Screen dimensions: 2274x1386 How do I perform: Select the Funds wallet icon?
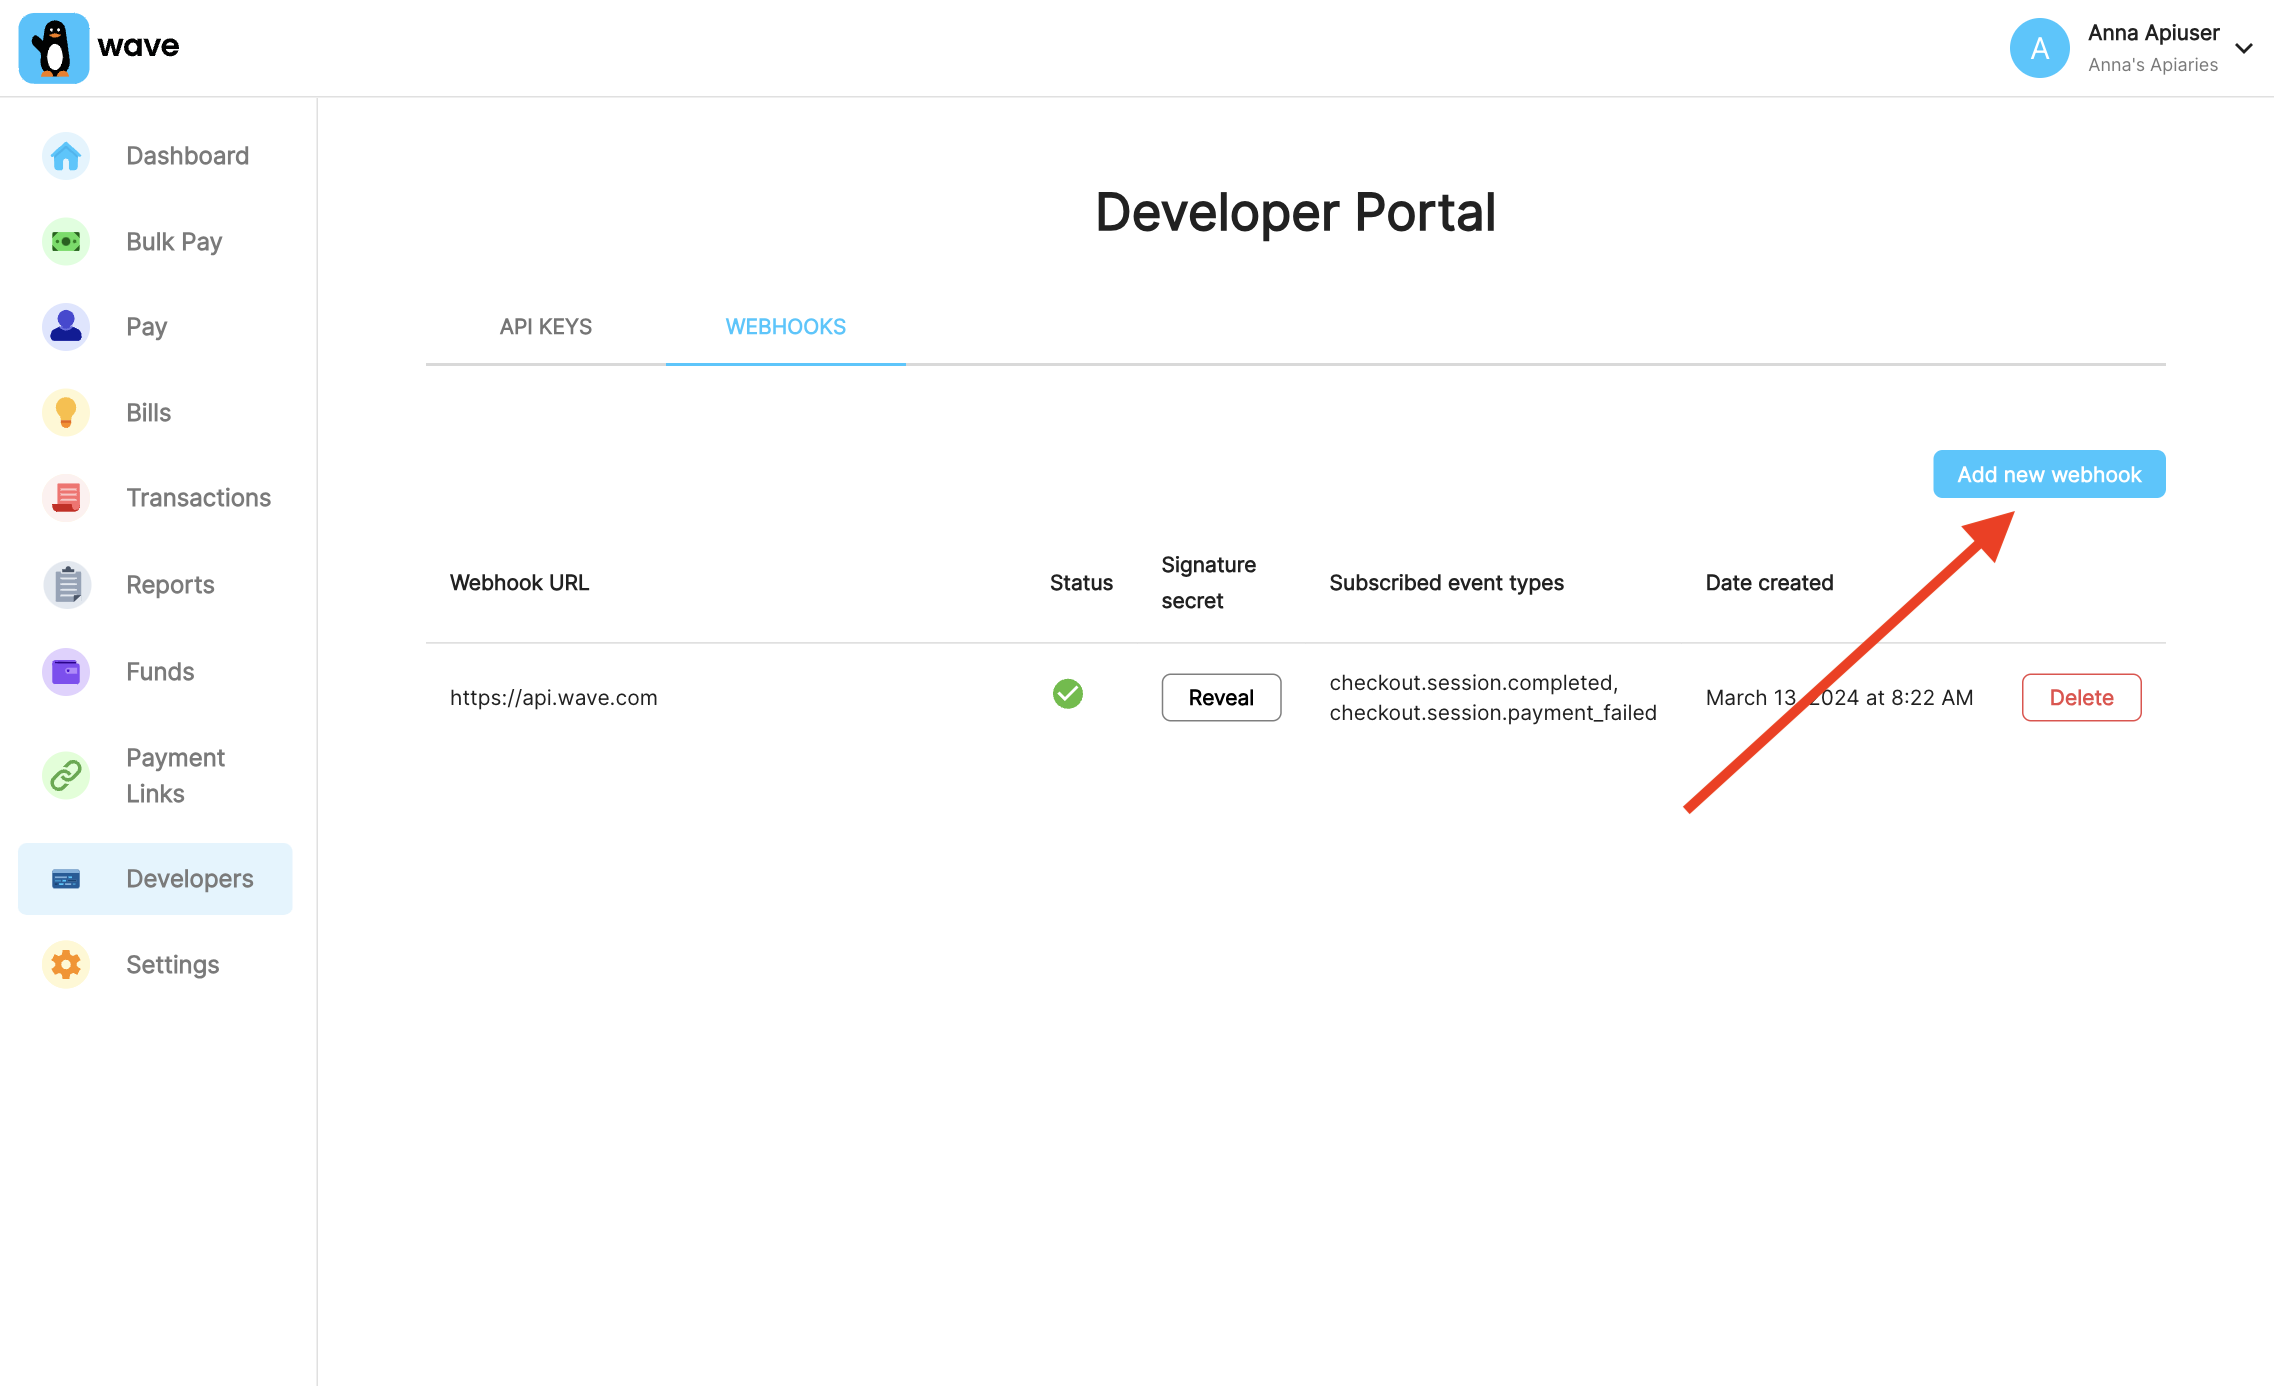65,672
